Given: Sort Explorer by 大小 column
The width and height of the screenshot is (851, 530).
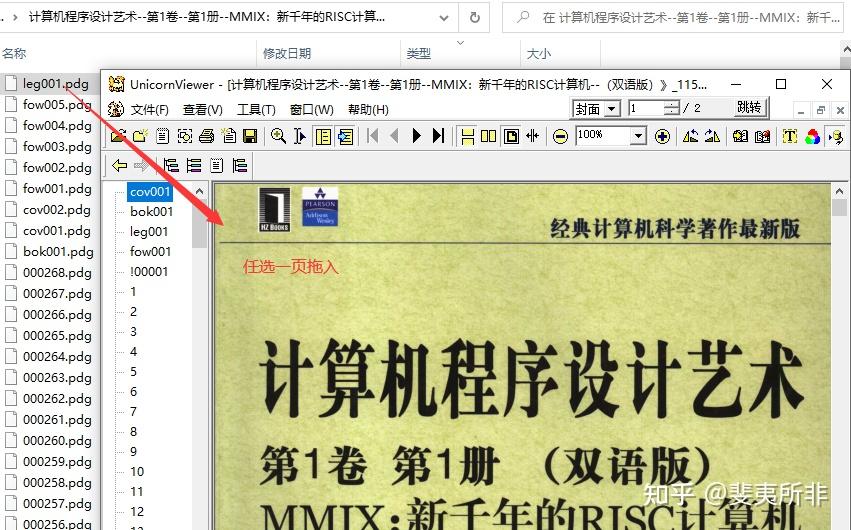Looking at the screenshot, I should point(539,53).
